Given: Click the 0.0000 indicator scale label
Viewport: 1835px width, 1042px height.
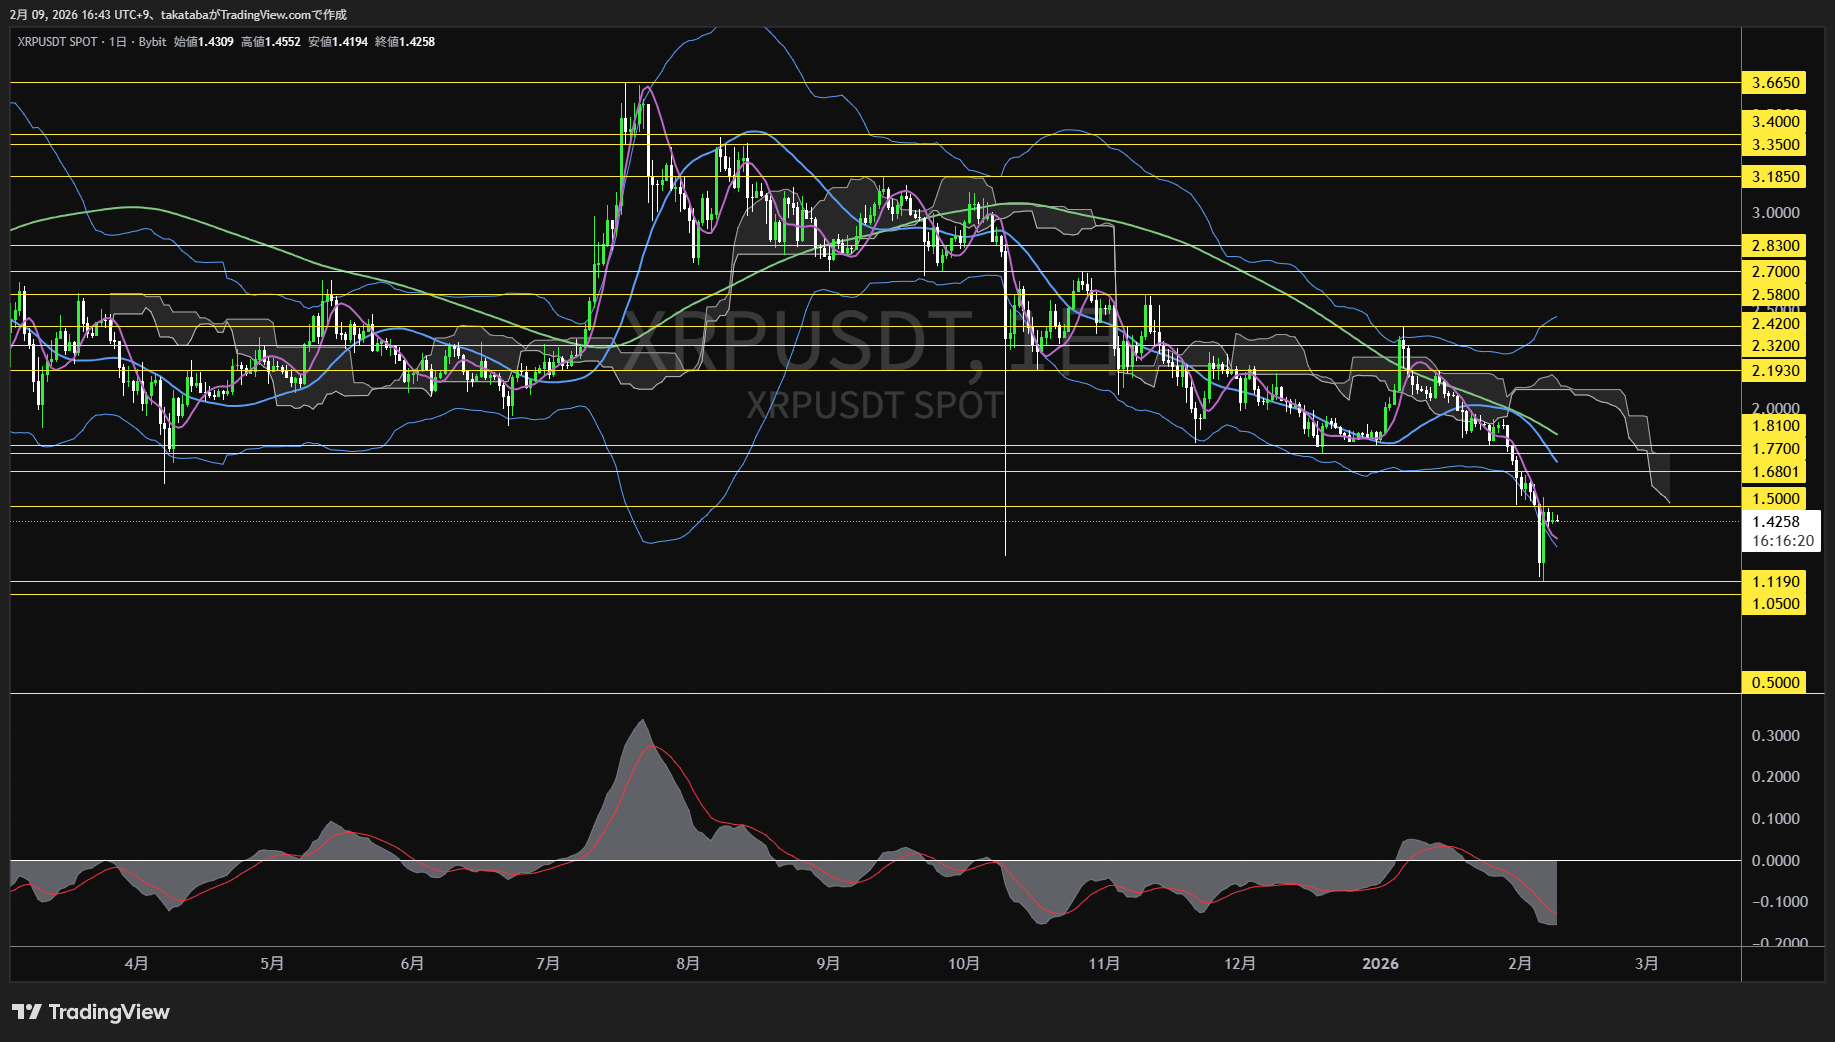Looking at the screenshot, I should (x=1775, y=860).
